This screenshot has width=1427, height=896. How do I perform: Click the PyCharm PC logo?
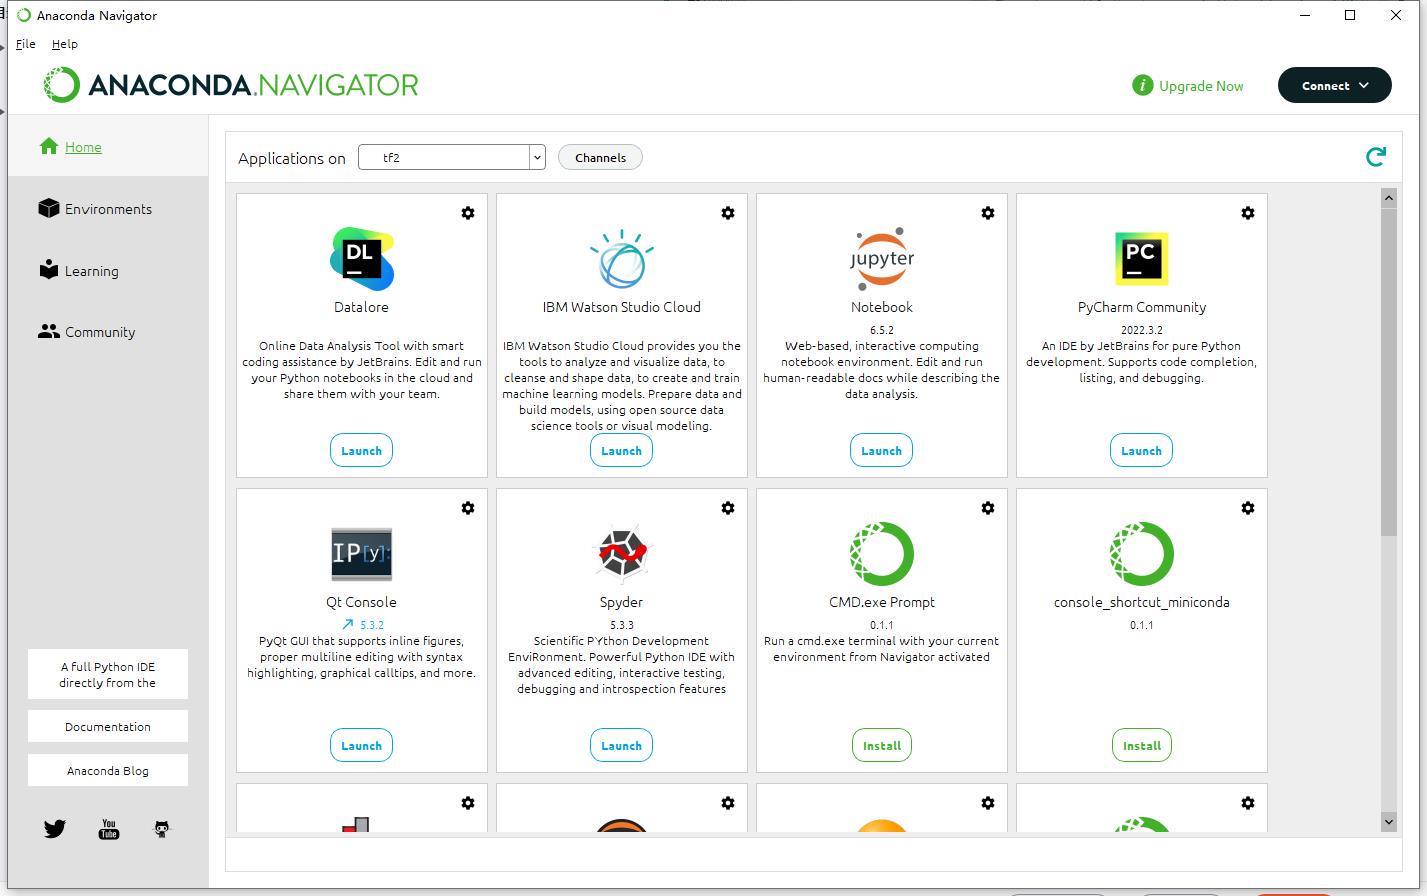(x=1142, y=259)
